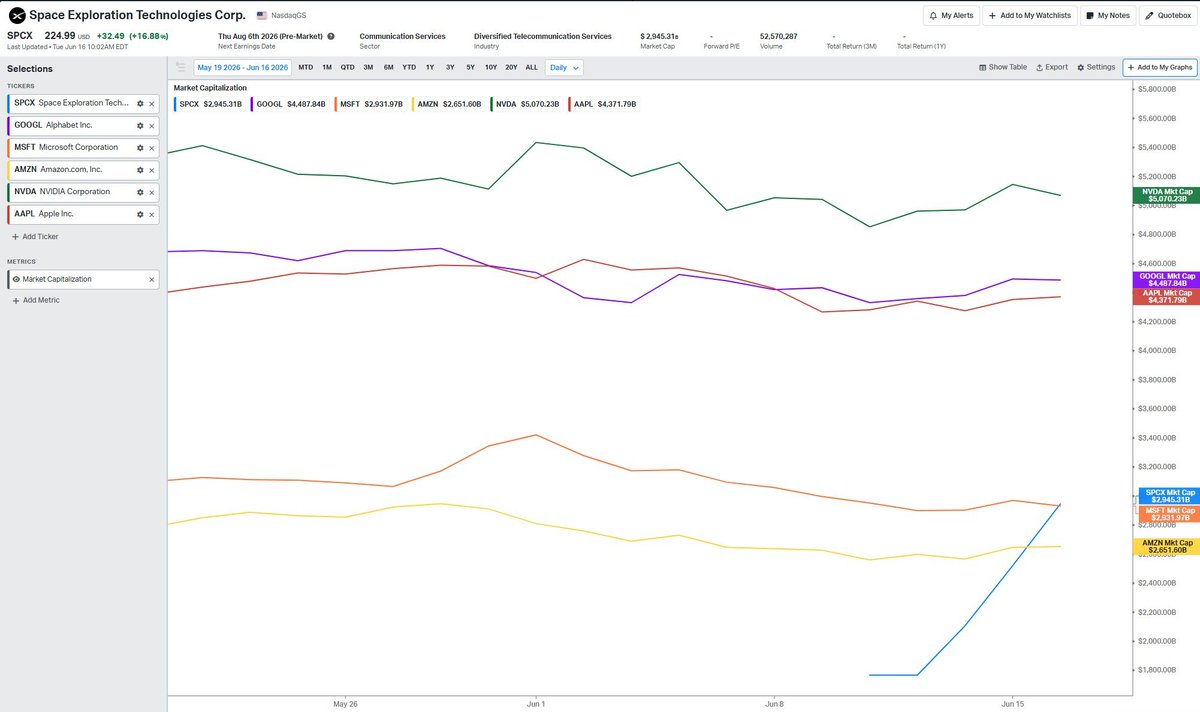Open settings gear for AMZN ticker
The width and height of the screenshot is (1200, 712).
pos(140,170)
